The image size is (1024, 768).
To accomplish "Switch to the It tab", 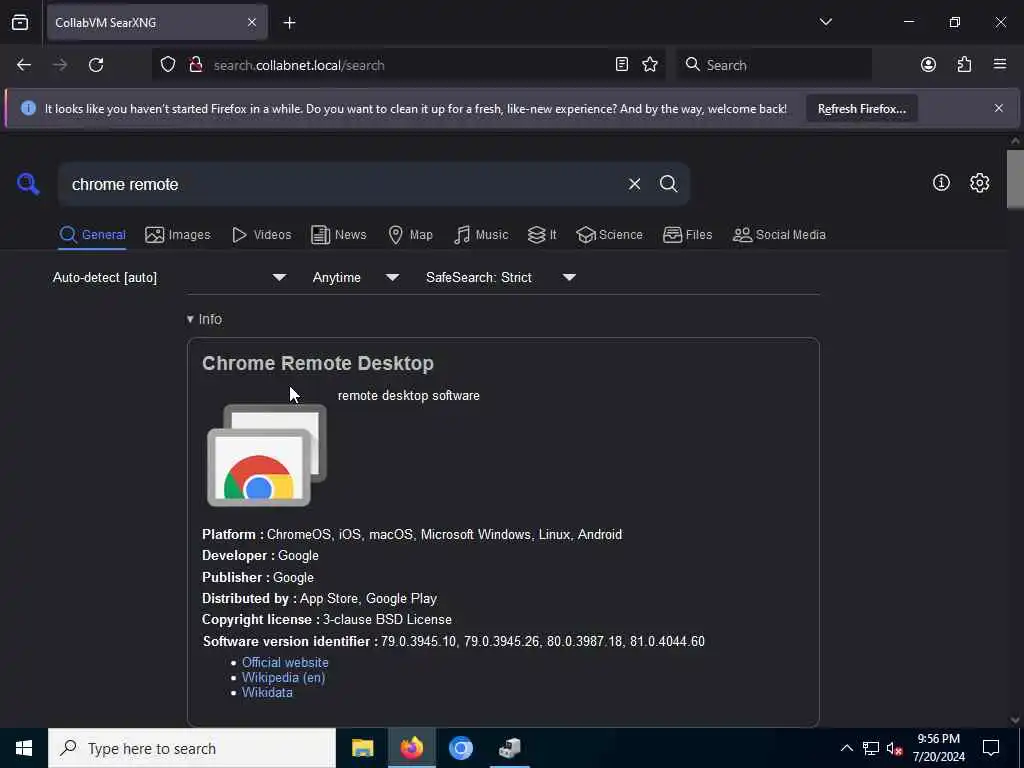I will [542, 235].
